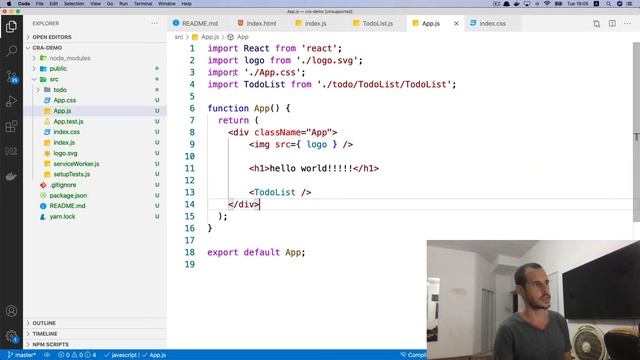This screenshot has width=640, height=360.
Task: Open macOS Spotlight search icon
Action: coord(608,4)
